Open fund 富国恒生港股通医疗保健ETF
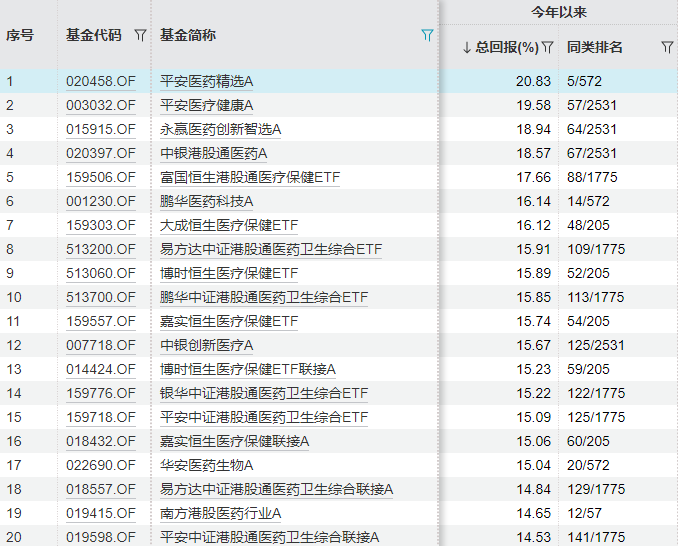This screenshot has height=546, width=678. pos(250,177)
